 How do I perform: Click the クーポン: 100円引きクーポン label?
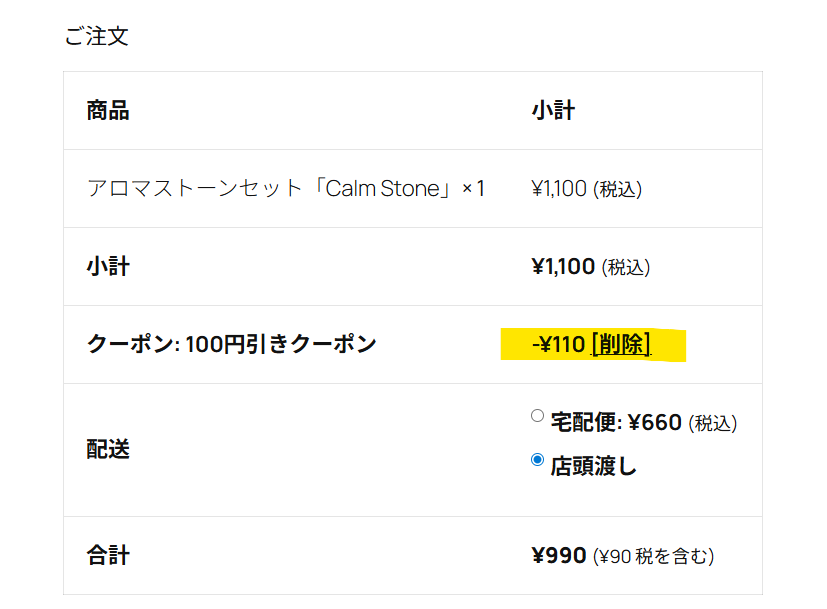pos(232,344)
